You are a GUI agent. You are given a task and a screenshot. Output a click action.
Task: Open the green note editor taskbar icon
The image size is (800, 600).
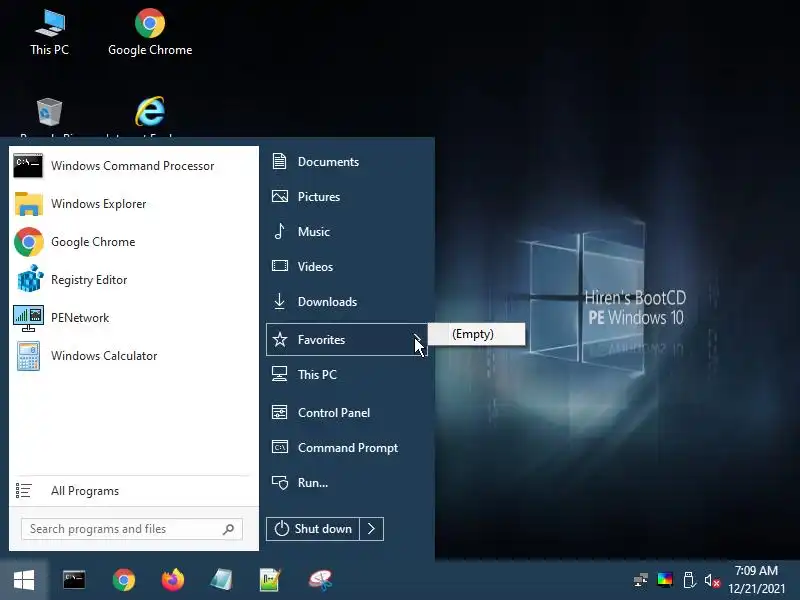[x=270, y=580]
